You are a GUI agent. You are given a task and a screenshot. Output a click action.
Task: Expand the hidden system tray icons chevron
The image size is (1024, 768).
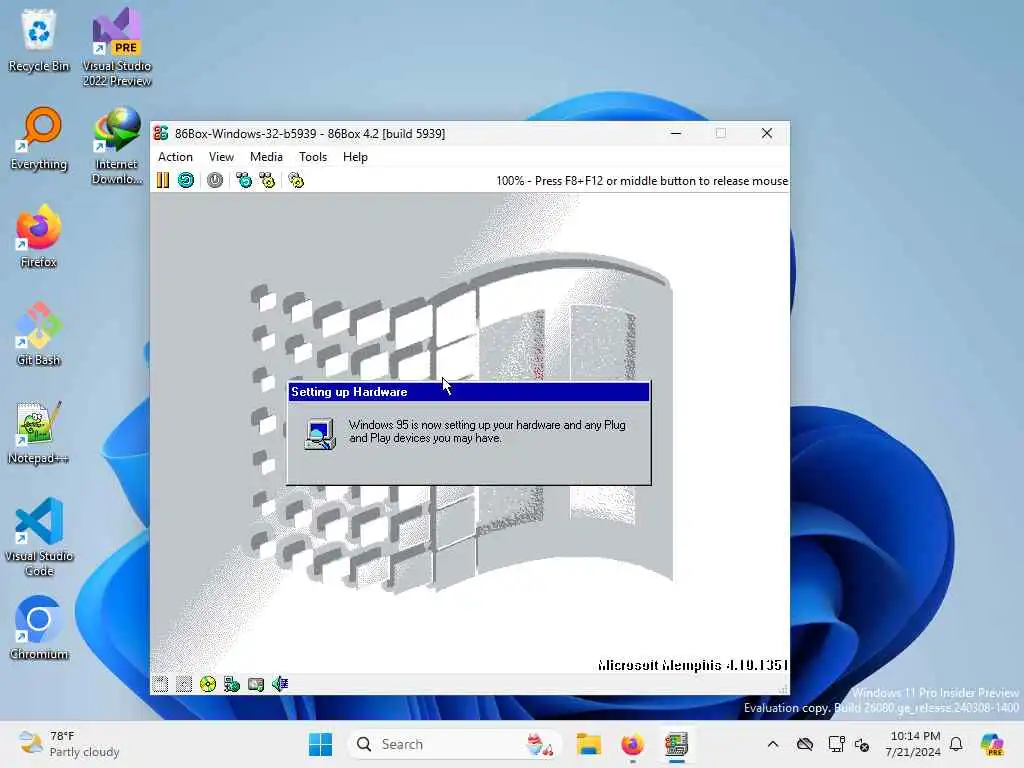pos(773,744)
